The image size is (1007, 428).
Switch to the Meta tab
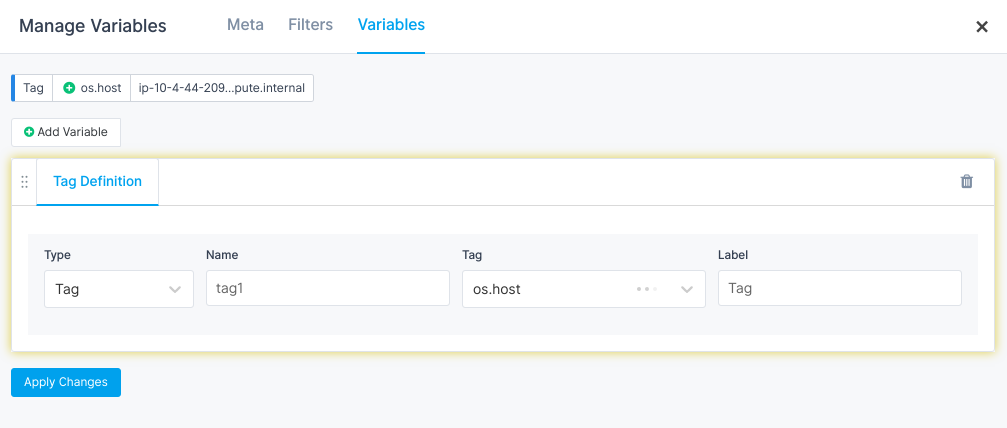[x=245, y=25]
